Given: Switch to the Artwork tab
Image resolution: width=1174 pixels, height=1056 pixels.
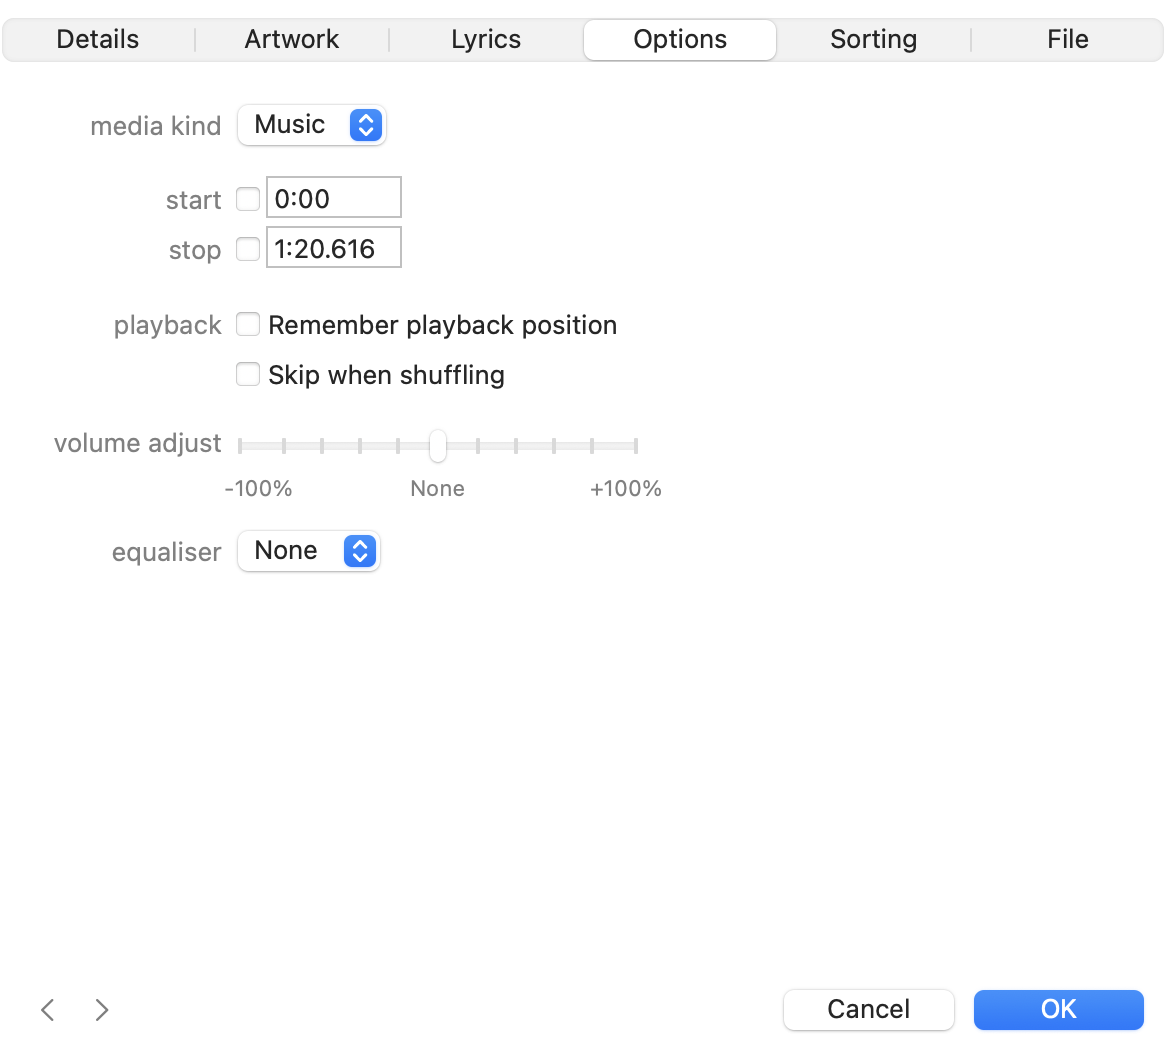Looking at the screenshot, I should tap(292, 40).
